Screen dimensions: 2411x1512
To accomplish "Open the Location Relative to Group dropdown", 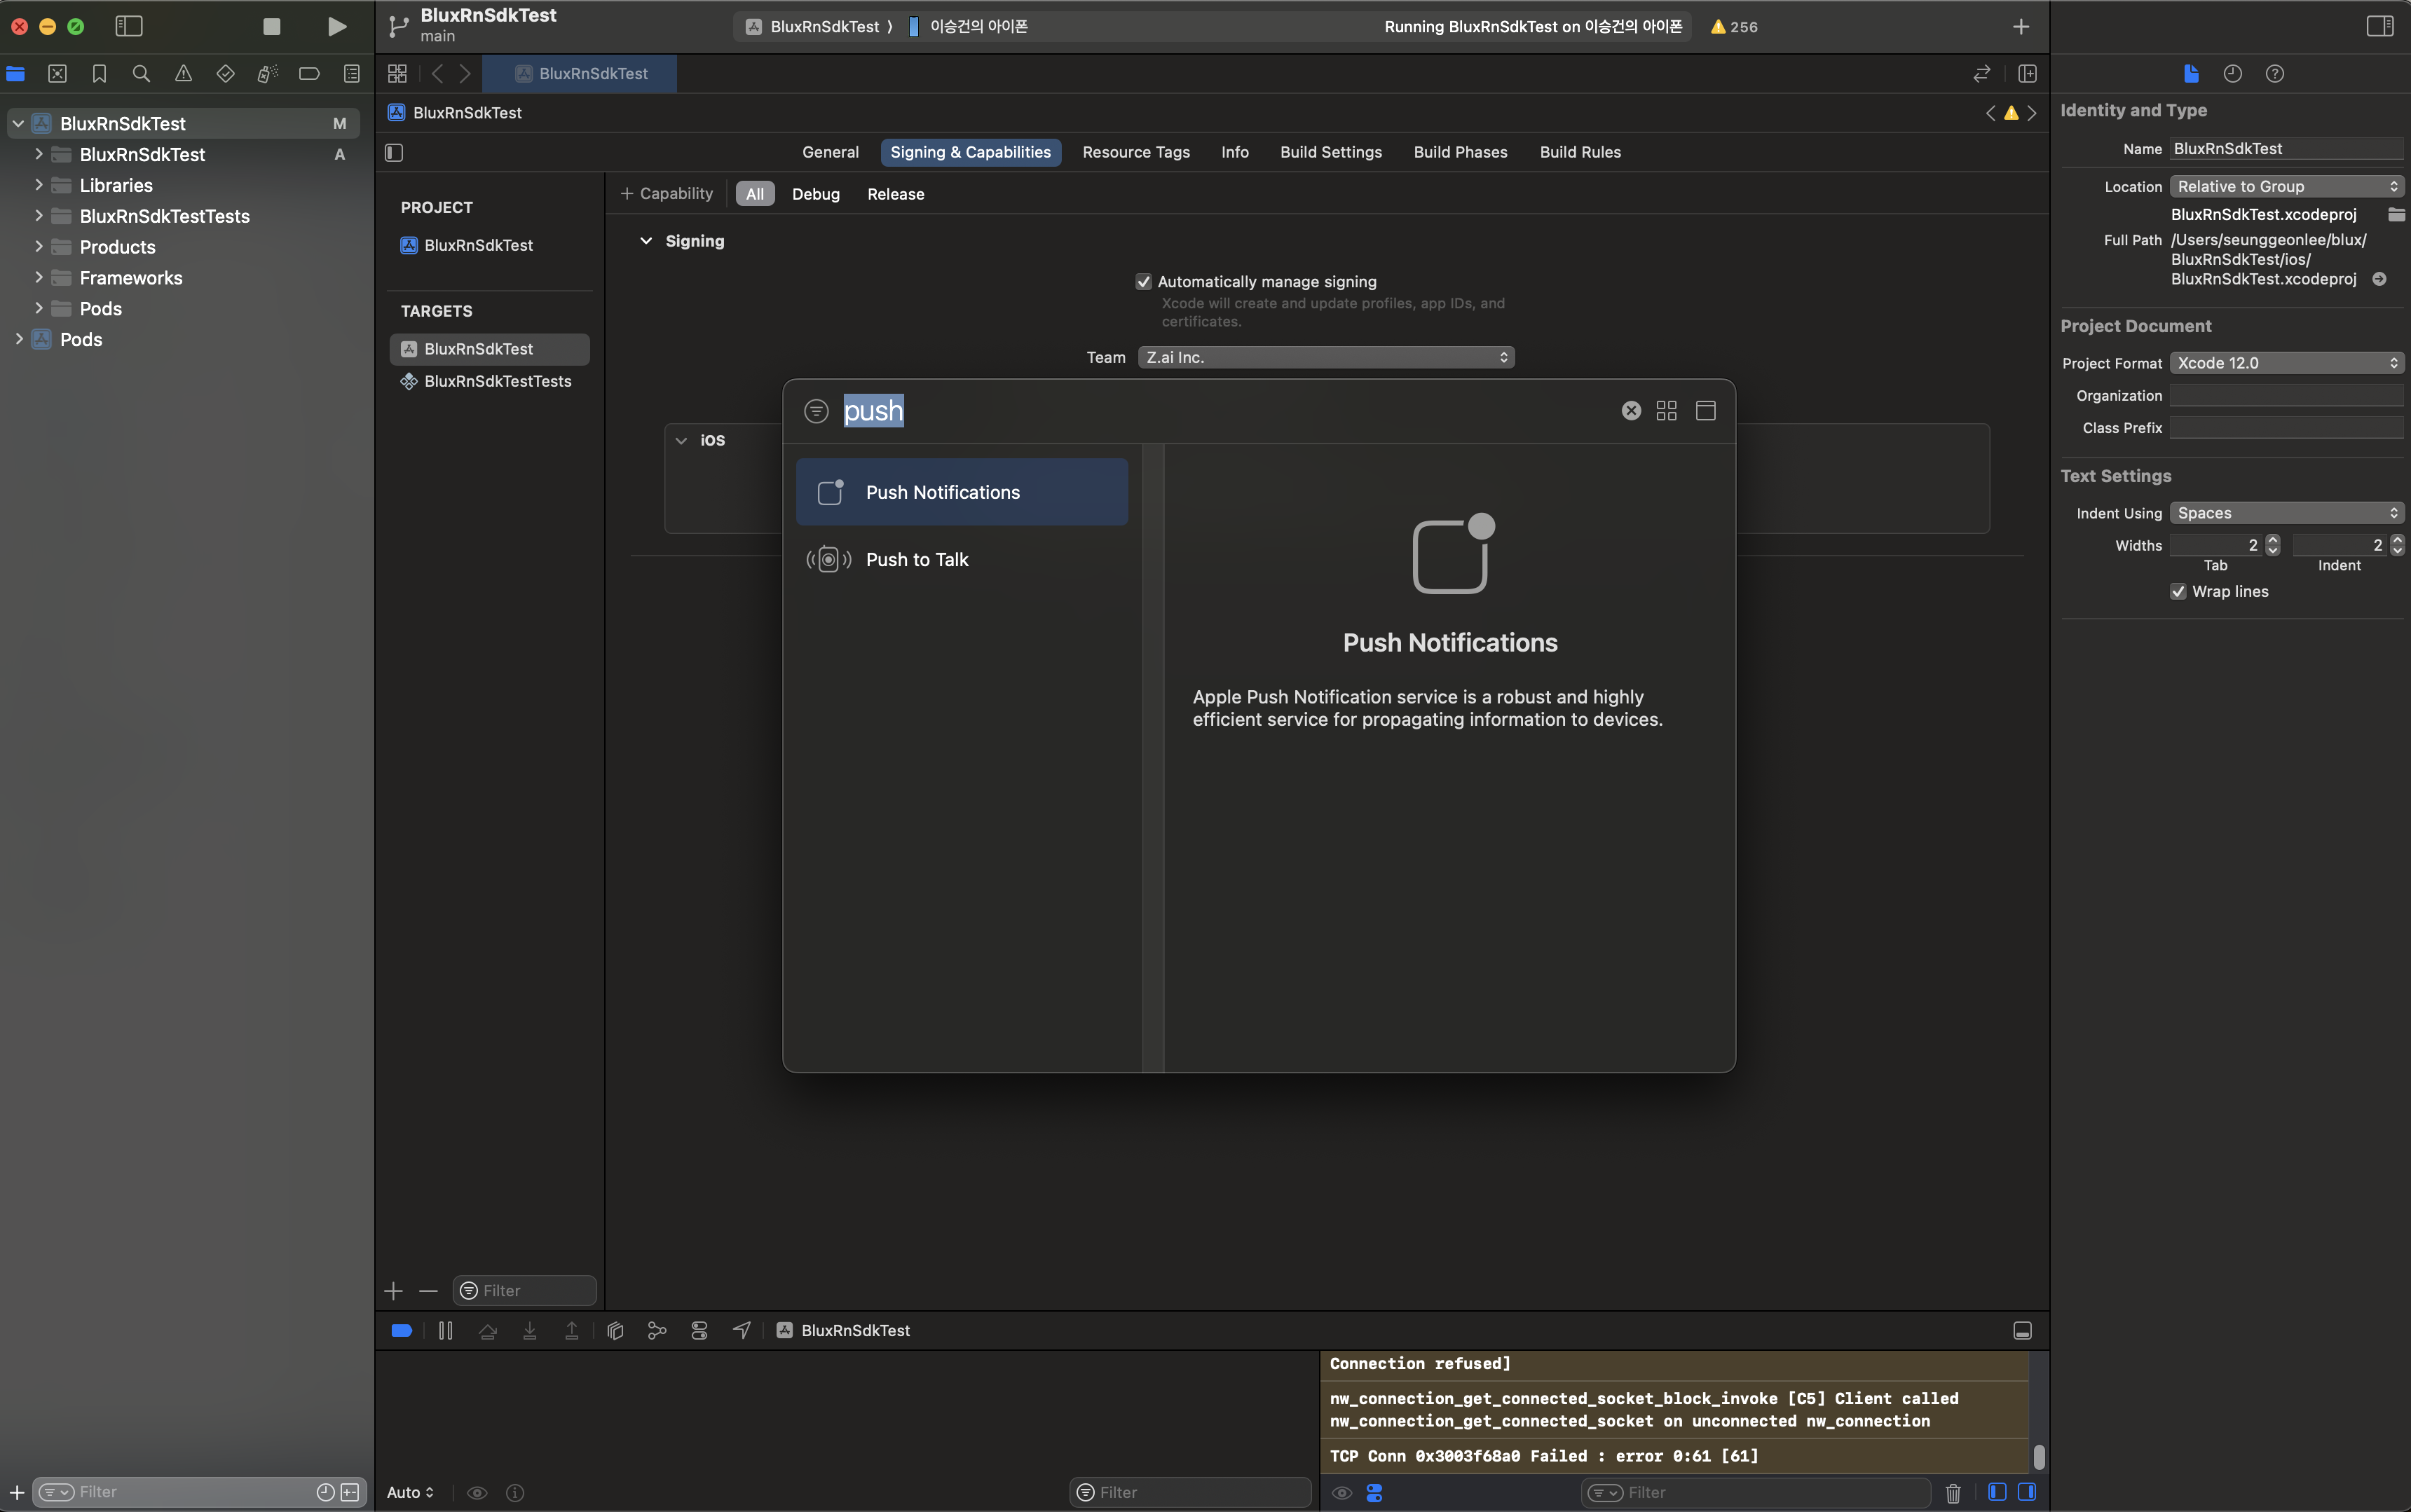I will 2286,187.
